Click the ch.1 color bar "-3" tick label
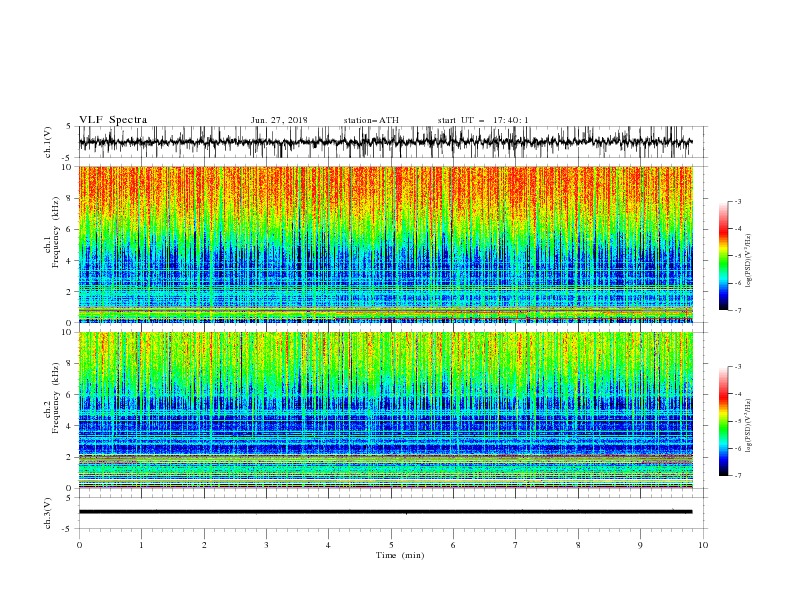 [738, 201]
